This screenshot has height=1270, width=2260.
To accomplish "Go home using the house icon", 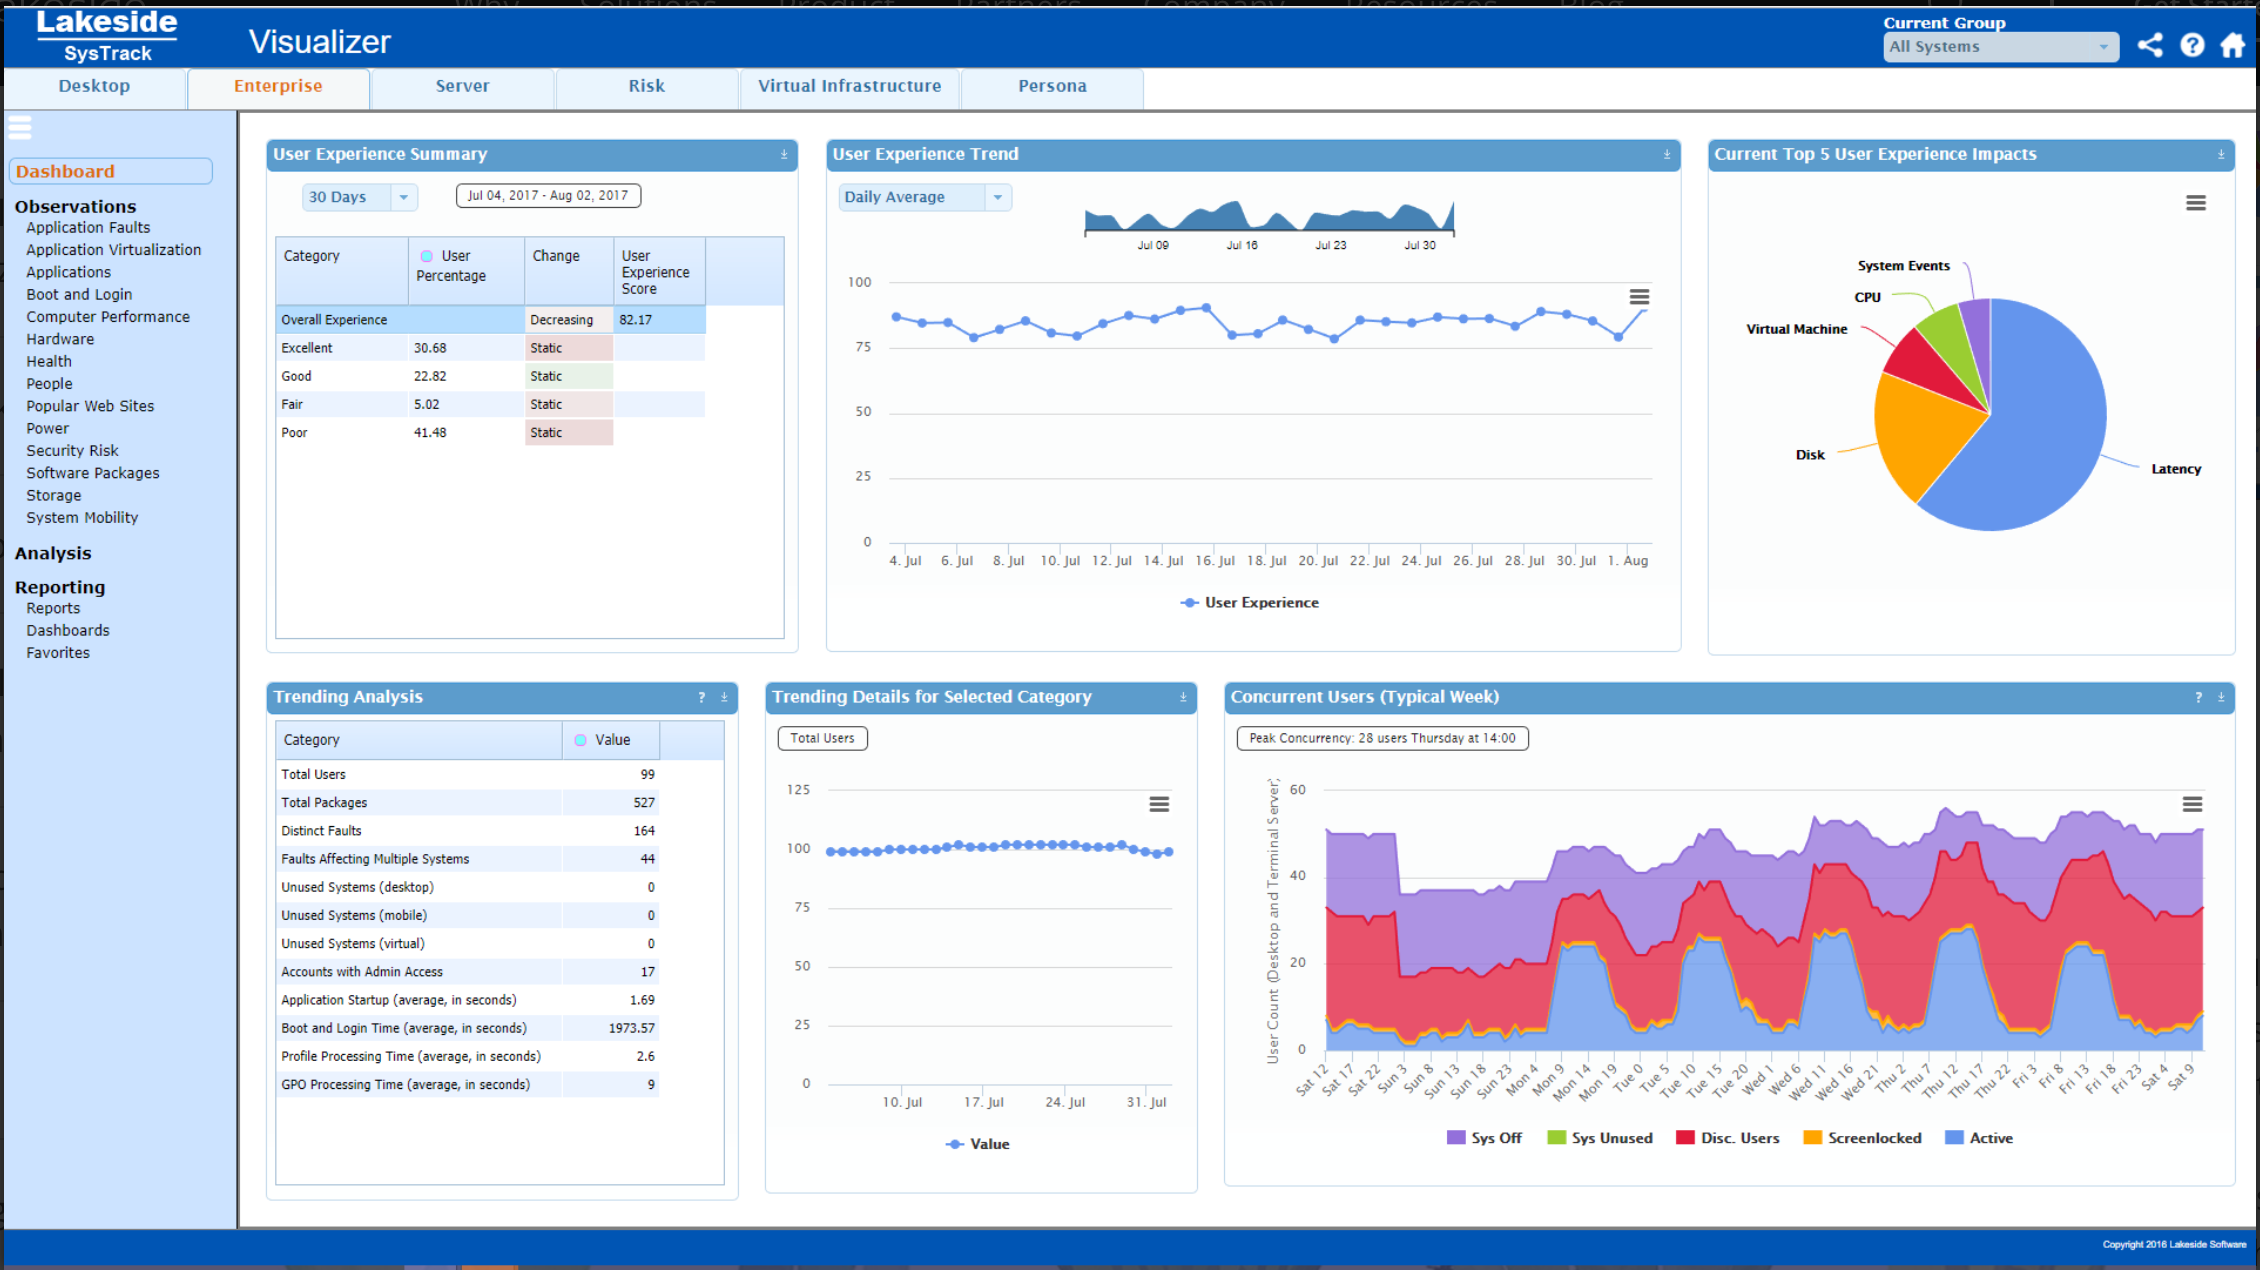I will (2232, 45).
